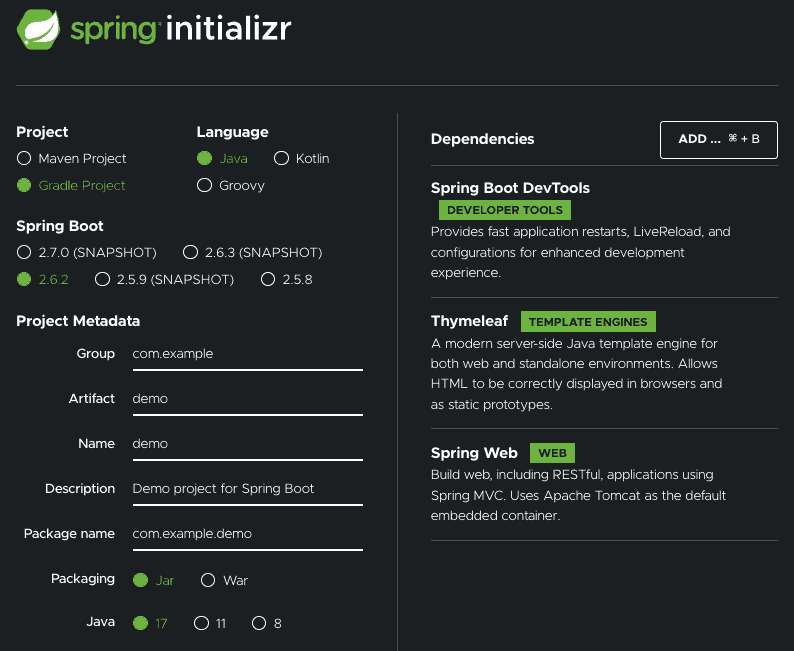Click the Spring Web dependency title
The height and width of the screenshot is (651, 794).
click(x=474, y=453)
